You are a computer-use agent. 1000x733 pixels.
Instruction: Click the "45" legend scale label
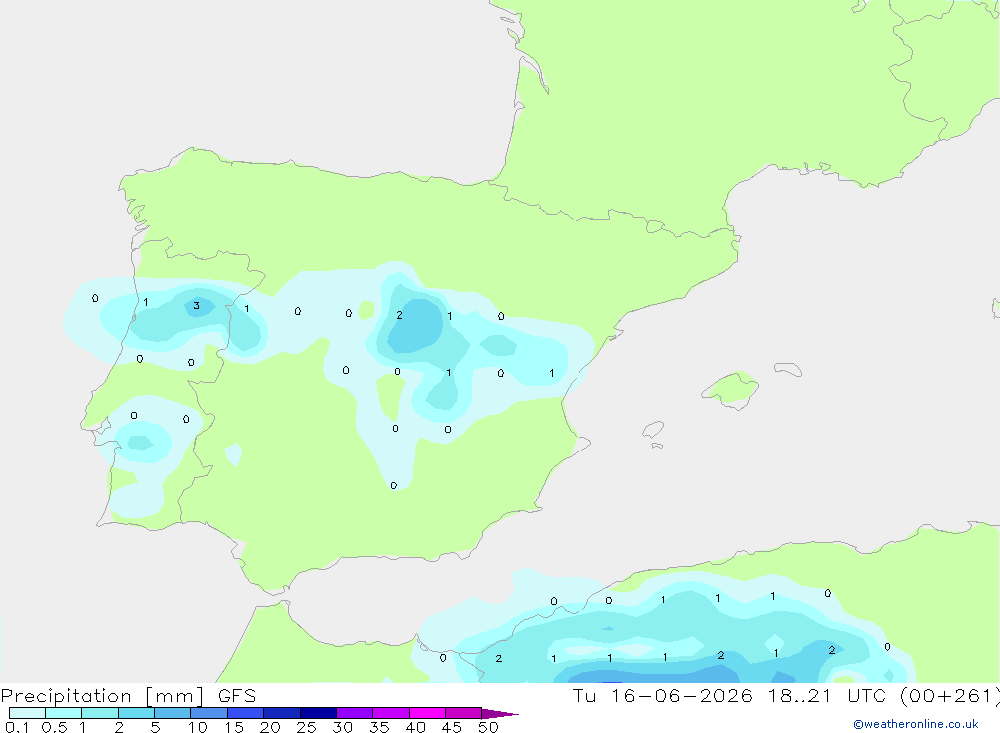click(x=452, y=727)
